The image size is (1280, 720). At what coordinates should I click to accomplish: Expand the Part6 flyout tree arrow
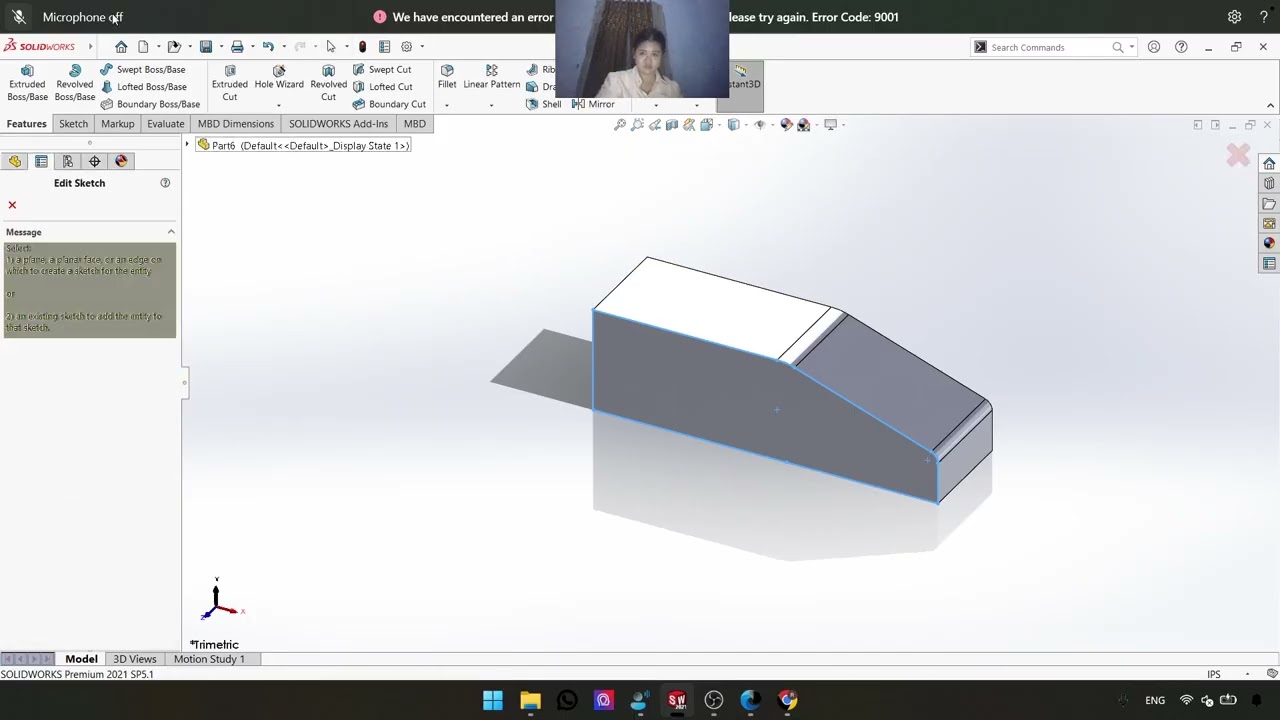(x=187, y=145)
